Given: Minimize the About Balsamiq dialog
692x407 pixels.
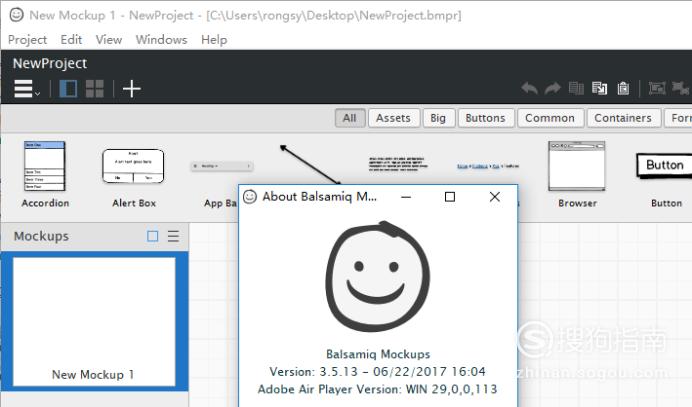Looking at the screenshot, I should pyautogui.click(x=406, y=197).
